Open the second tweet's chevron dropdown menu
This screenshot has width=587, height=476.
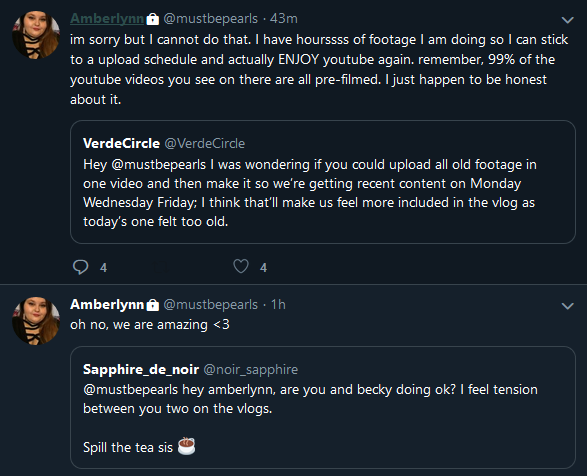pyautogui.click(x=568, y=306)
